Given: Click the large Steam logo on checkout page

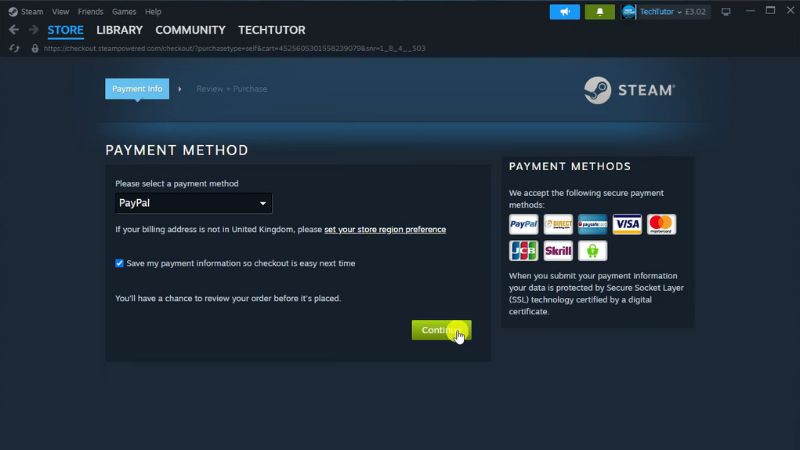Looking at the screenshot, I should tap(630, 90).
